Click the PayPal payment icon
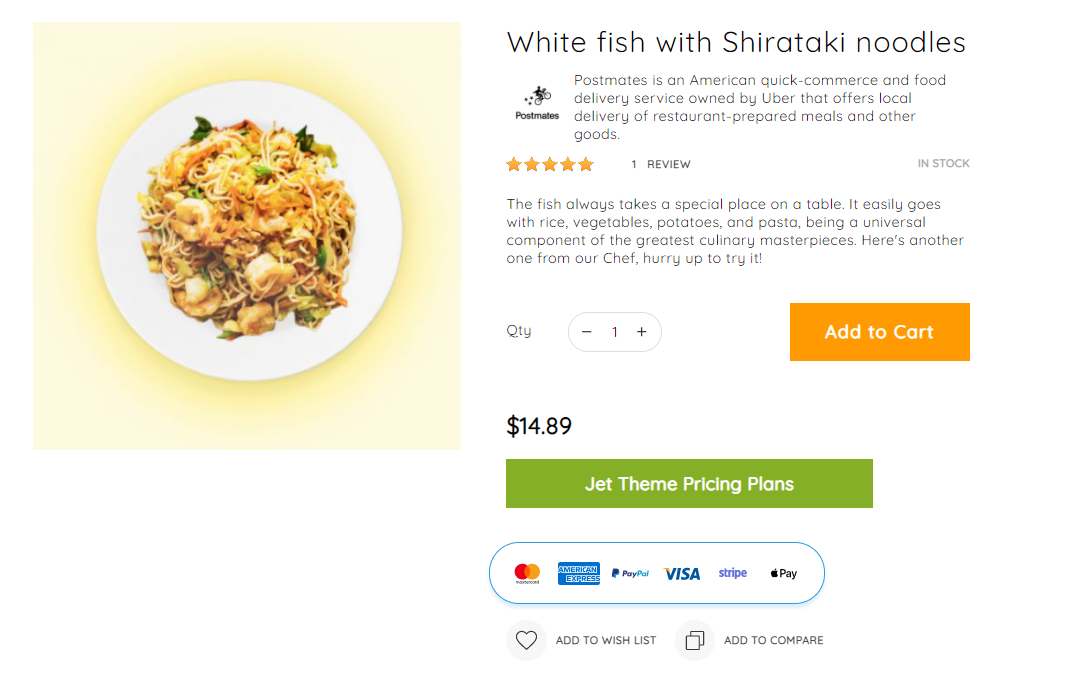The width and height of the screenshot is (1073, 676). click(x=630, y=573)
